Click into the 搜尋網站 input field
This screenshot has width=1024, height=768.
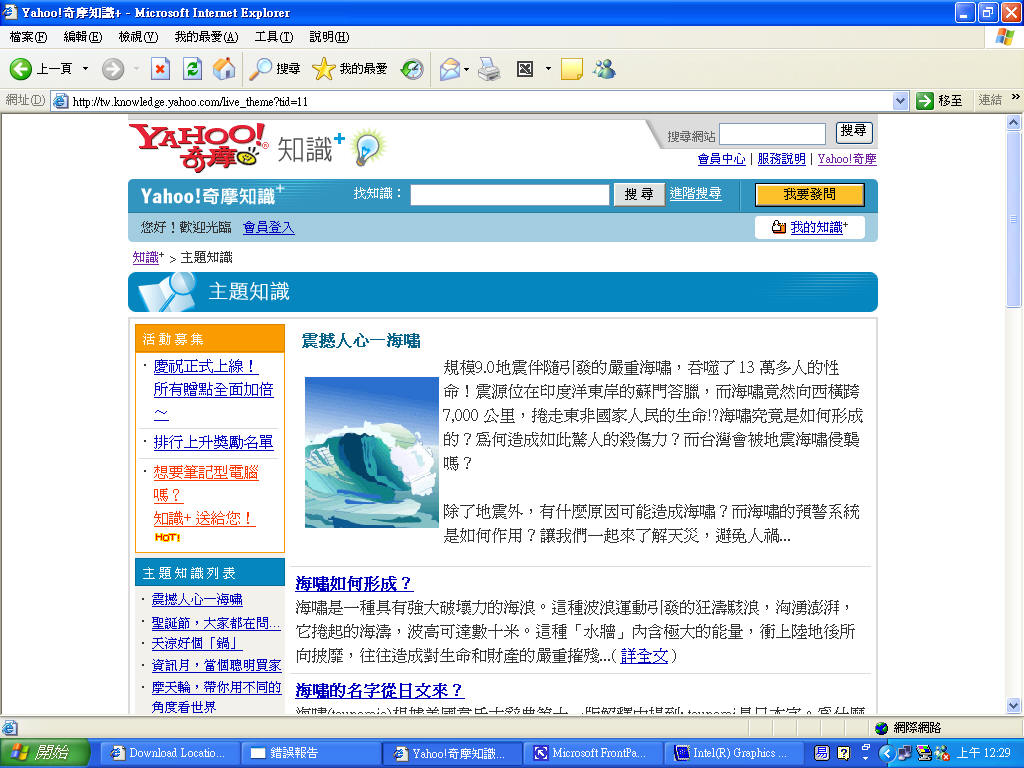(773, 134)
